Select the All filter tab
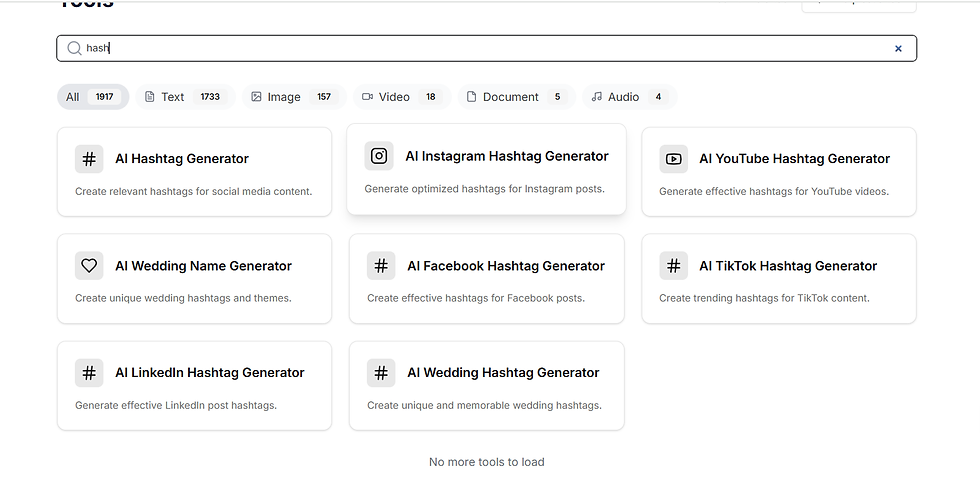Viewport: 980px width, 504px height. pyautogui.click(x=93, y=97)
